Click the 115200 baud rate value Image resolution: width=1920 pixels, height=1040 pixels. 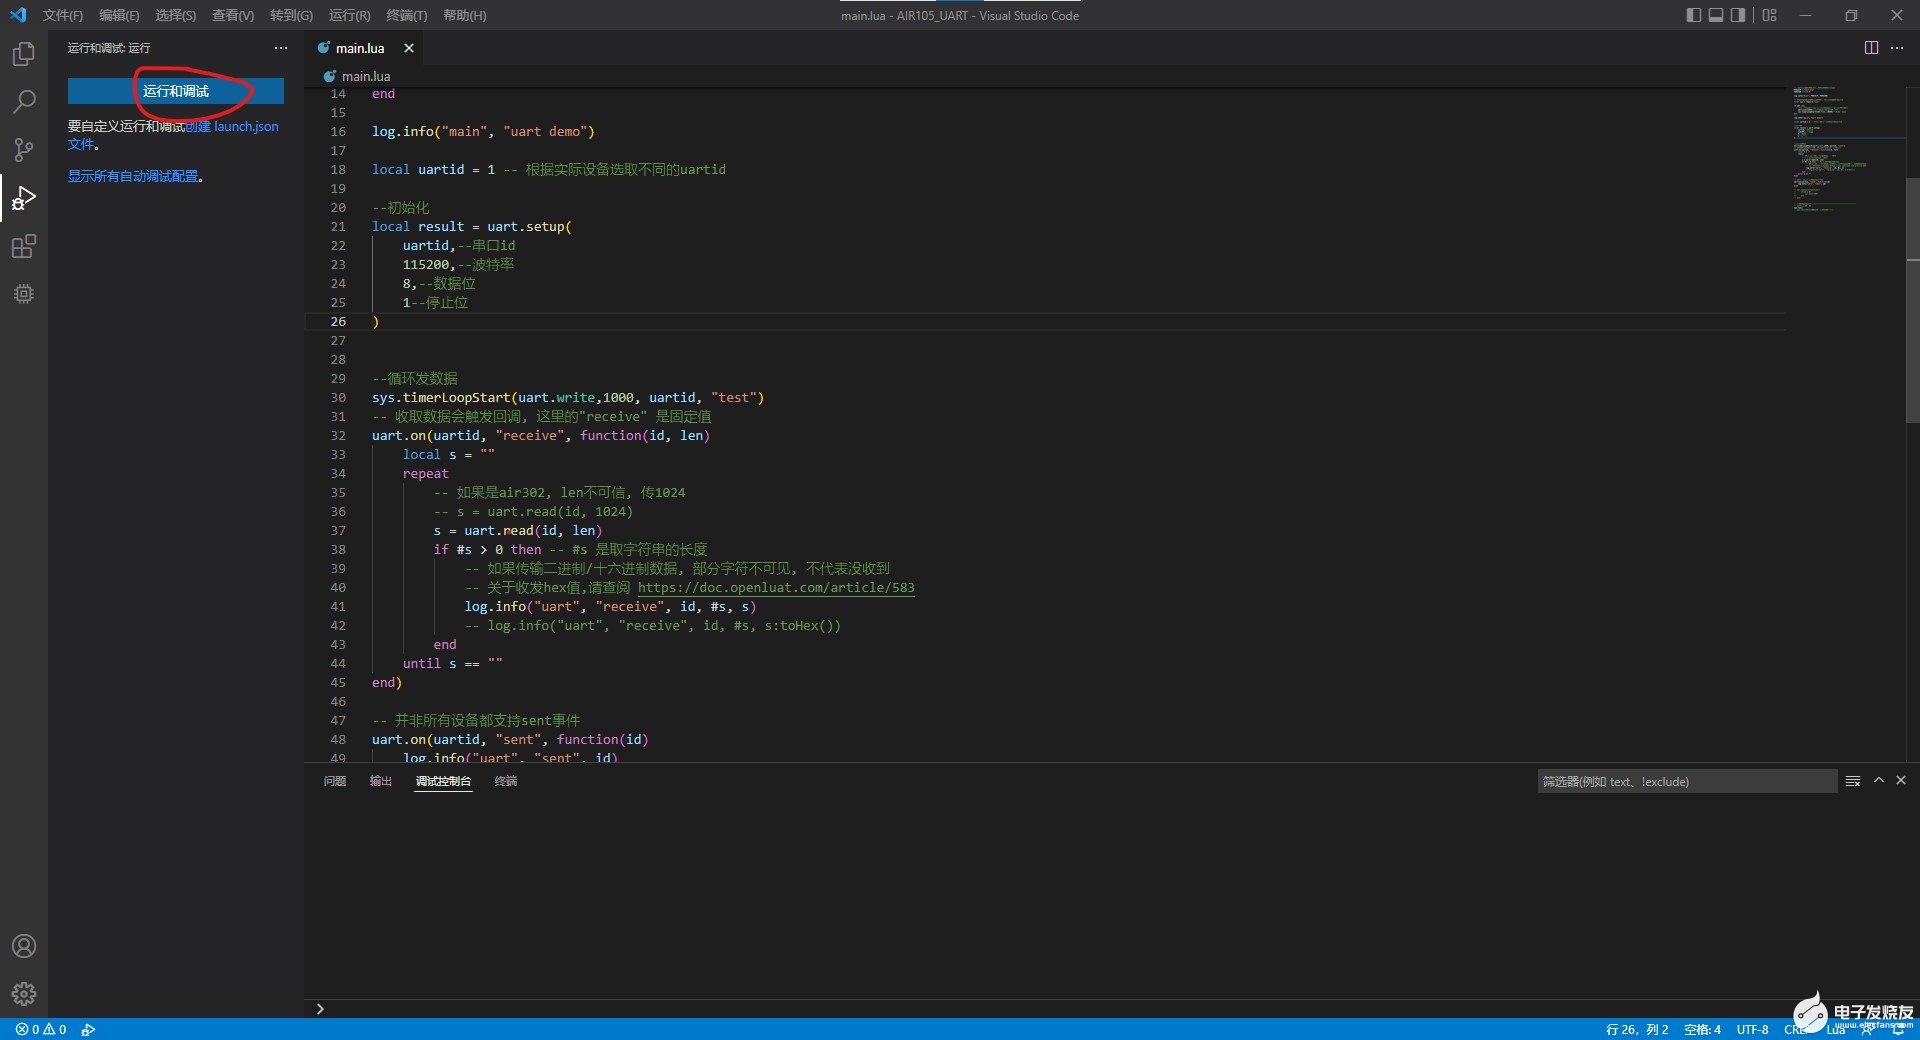point(426,264)
